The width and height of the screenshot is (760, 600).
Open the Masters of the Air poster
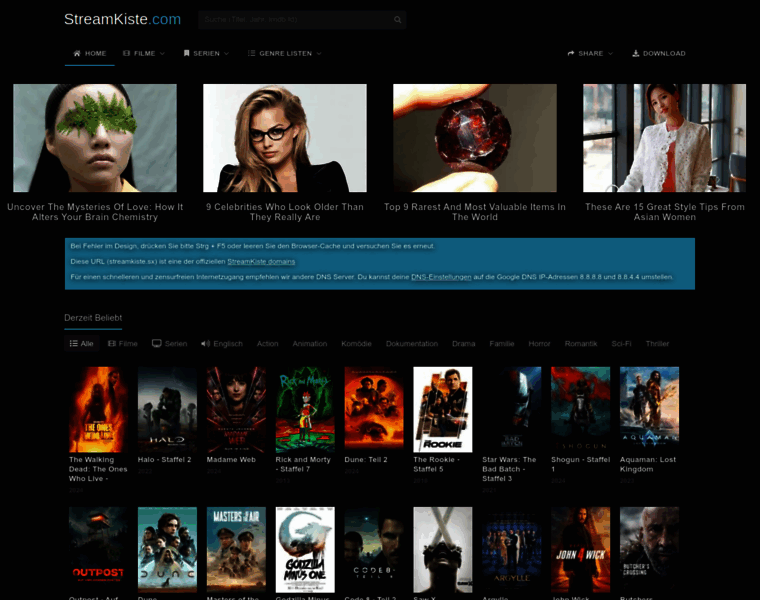coord(236,550)
